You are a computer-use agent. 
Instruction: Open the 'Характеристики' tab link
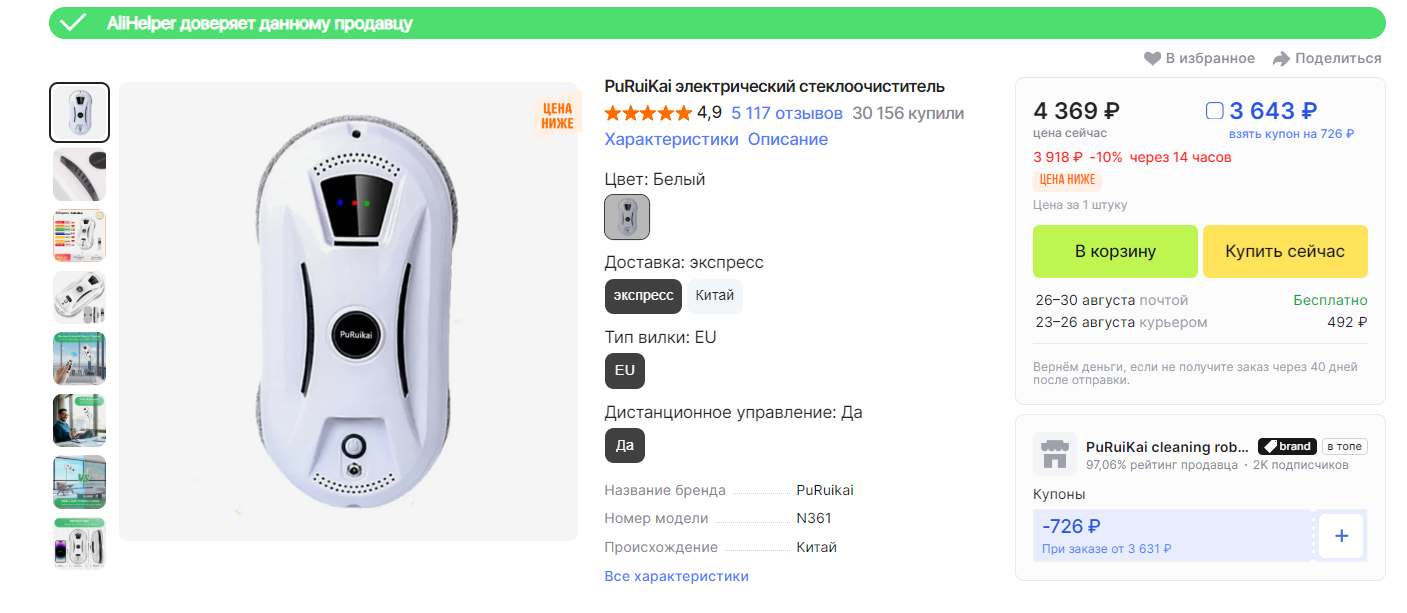click(x=671, y=140)
